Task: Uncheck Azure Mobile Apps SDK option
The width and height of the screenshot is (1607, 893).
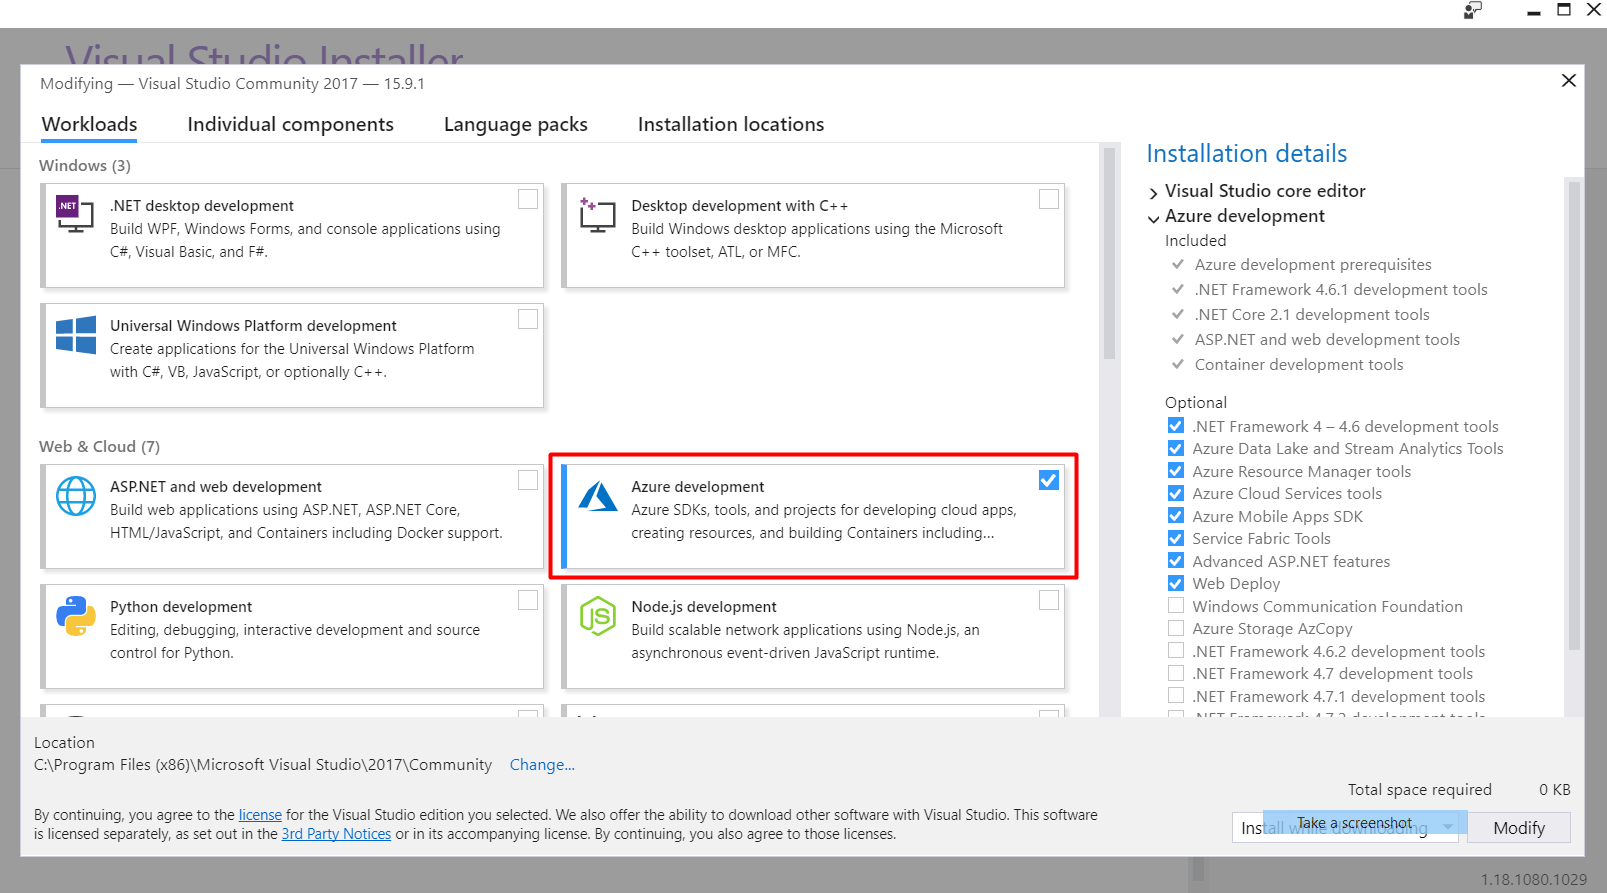Action: pyautogui.click(x=1176, y=516)
